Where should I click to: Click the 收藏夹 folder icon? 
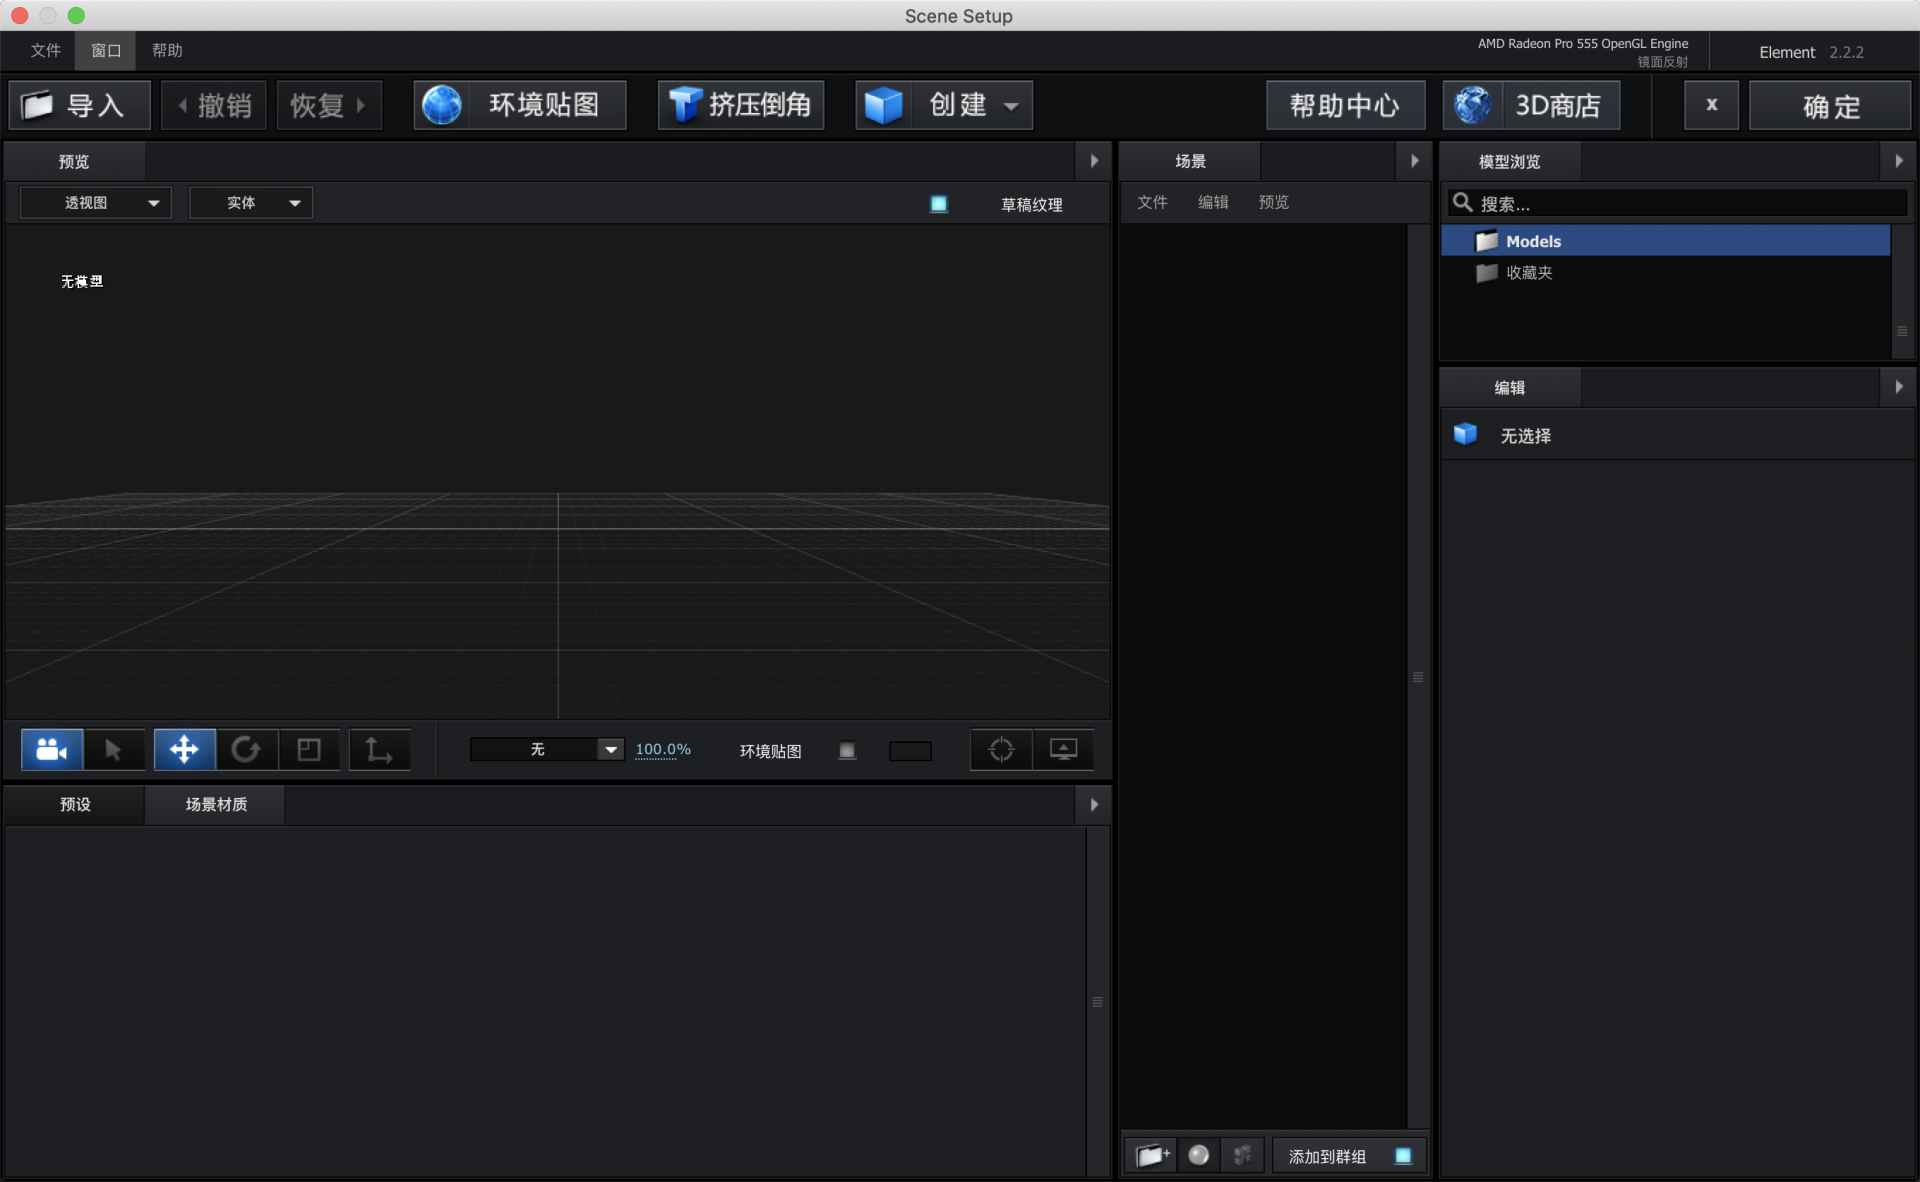click(x=1487, y=273)
